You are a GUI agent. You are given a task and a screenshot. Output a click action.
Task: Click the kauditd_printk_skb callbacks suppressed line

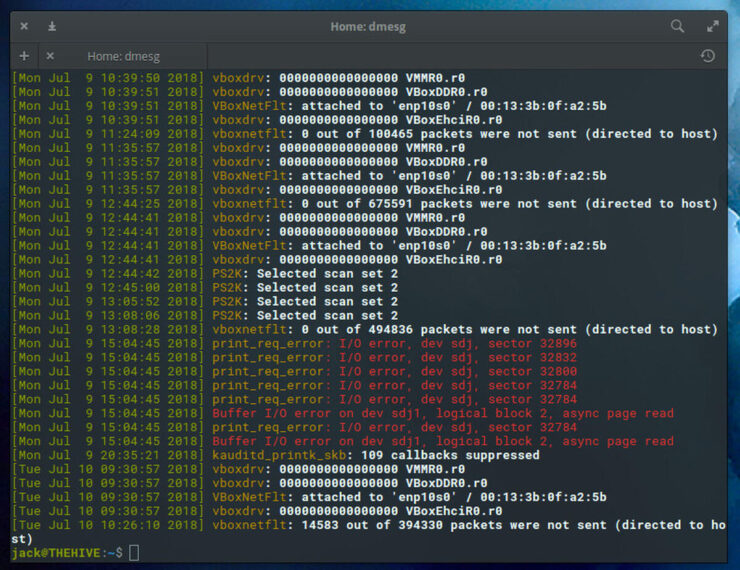click(375, 455)
